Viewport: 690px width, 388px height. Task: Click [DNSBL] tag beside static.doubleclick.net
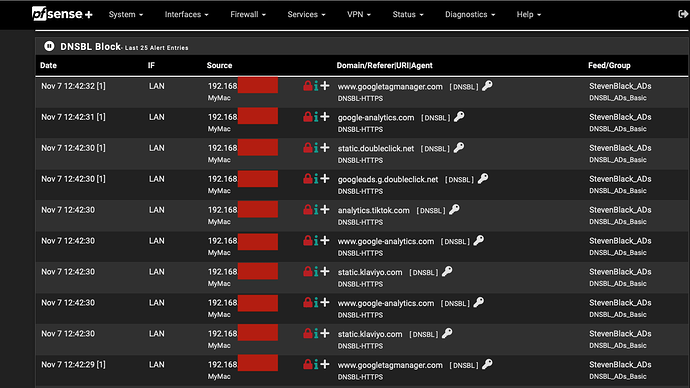click(435, 149)
